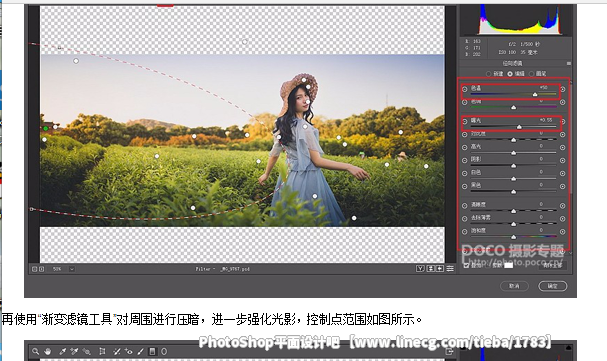Click the 清除全部 clear all button

pos(552,265)
